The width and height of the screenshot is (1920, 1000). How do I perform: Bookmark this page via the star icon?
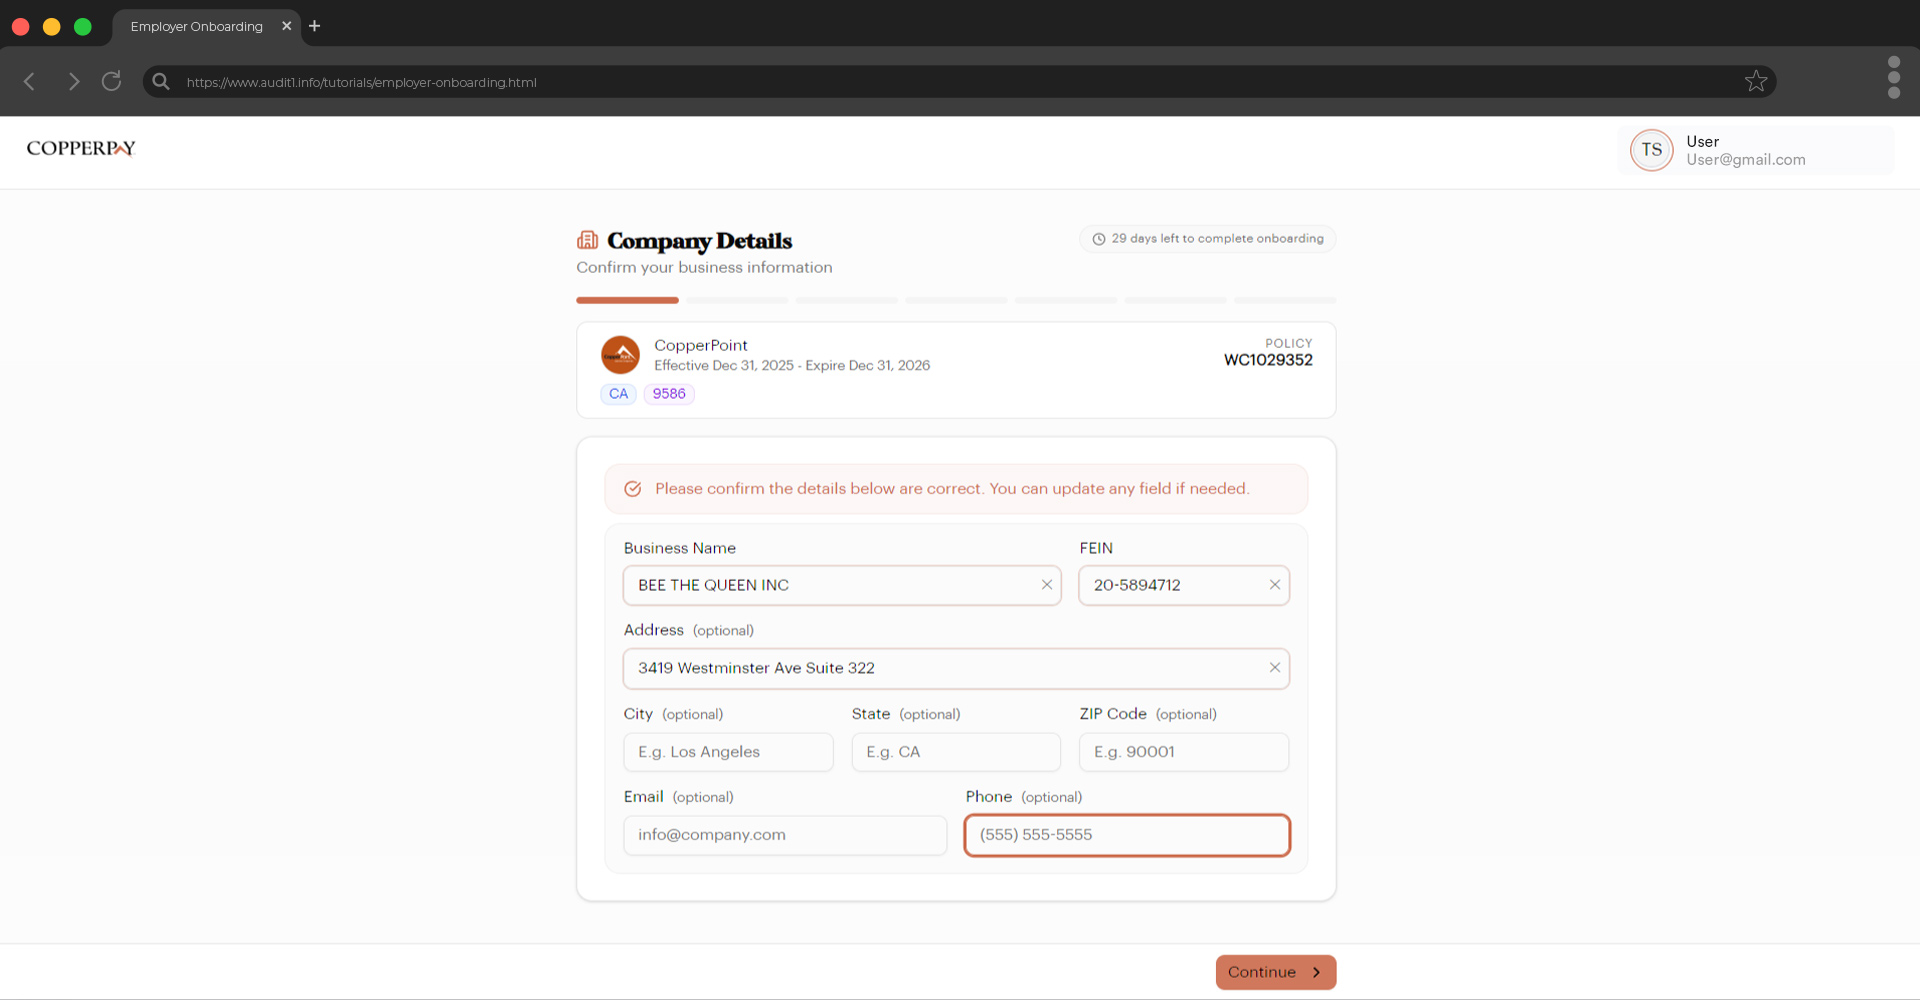coord(1756,81)
